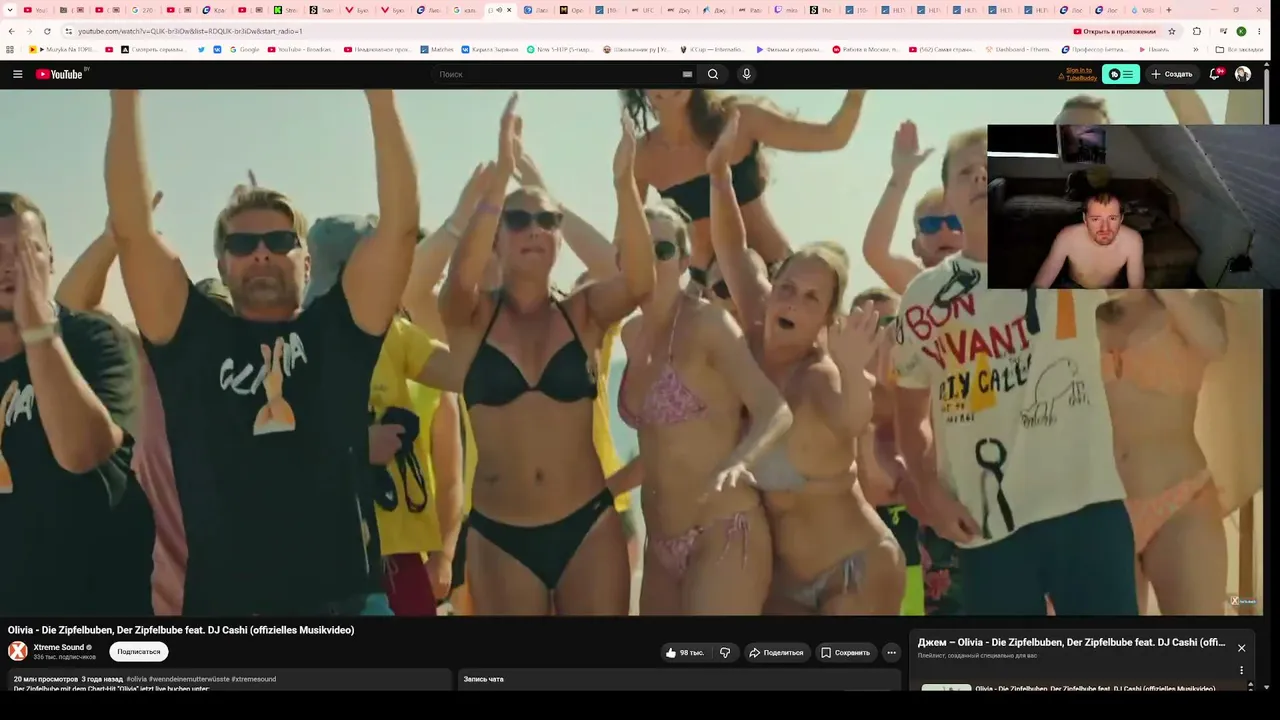This screenshot has height=720, width=1280.
Task: Open the Работа в Москве bookmark
Action: pyautogui.click(x=865, y=49)
